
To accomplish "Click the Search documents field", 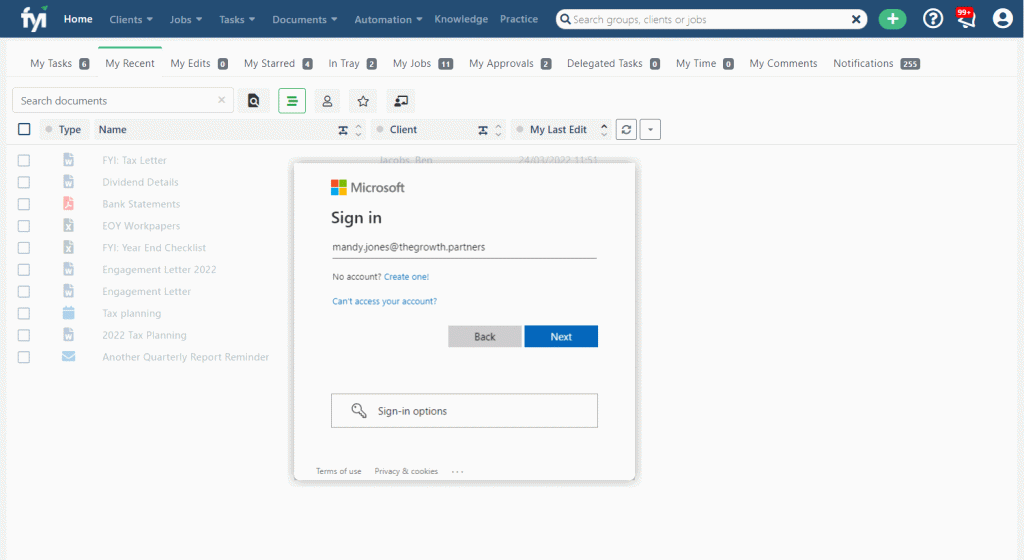I will 123,101.
